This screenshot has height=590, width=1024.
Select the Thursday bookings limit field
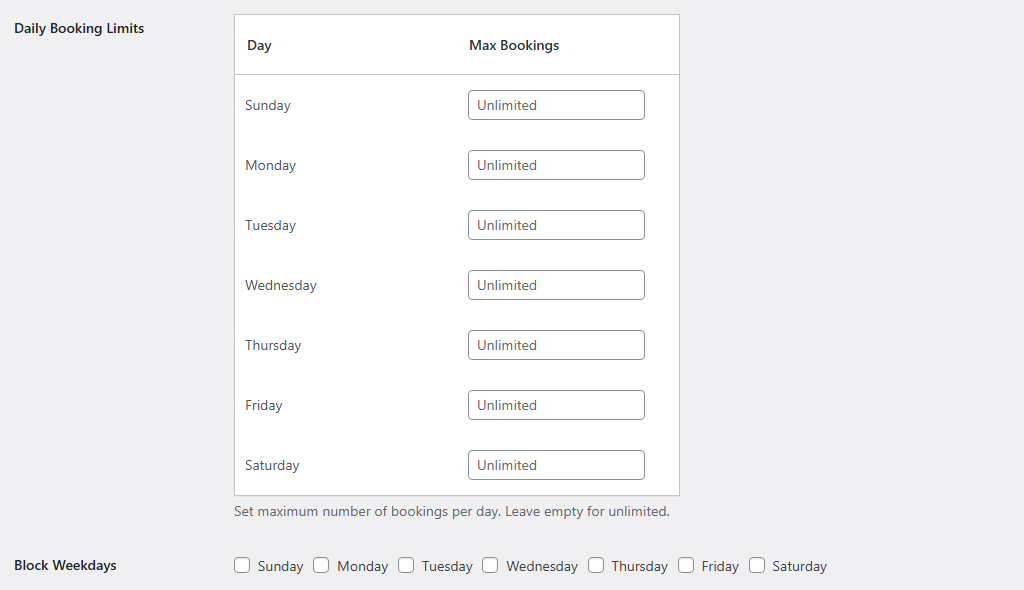click(556, 344)
